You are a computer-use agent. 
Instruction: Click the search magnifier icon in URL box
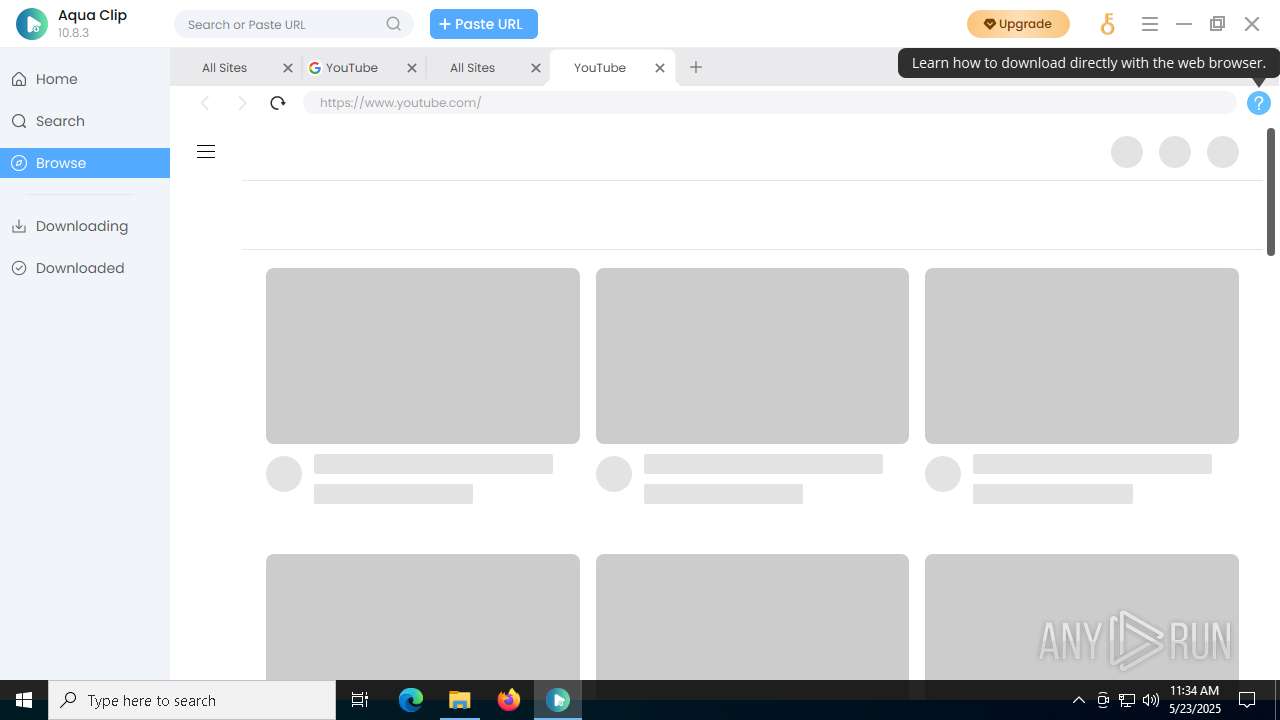click(394, 24)
